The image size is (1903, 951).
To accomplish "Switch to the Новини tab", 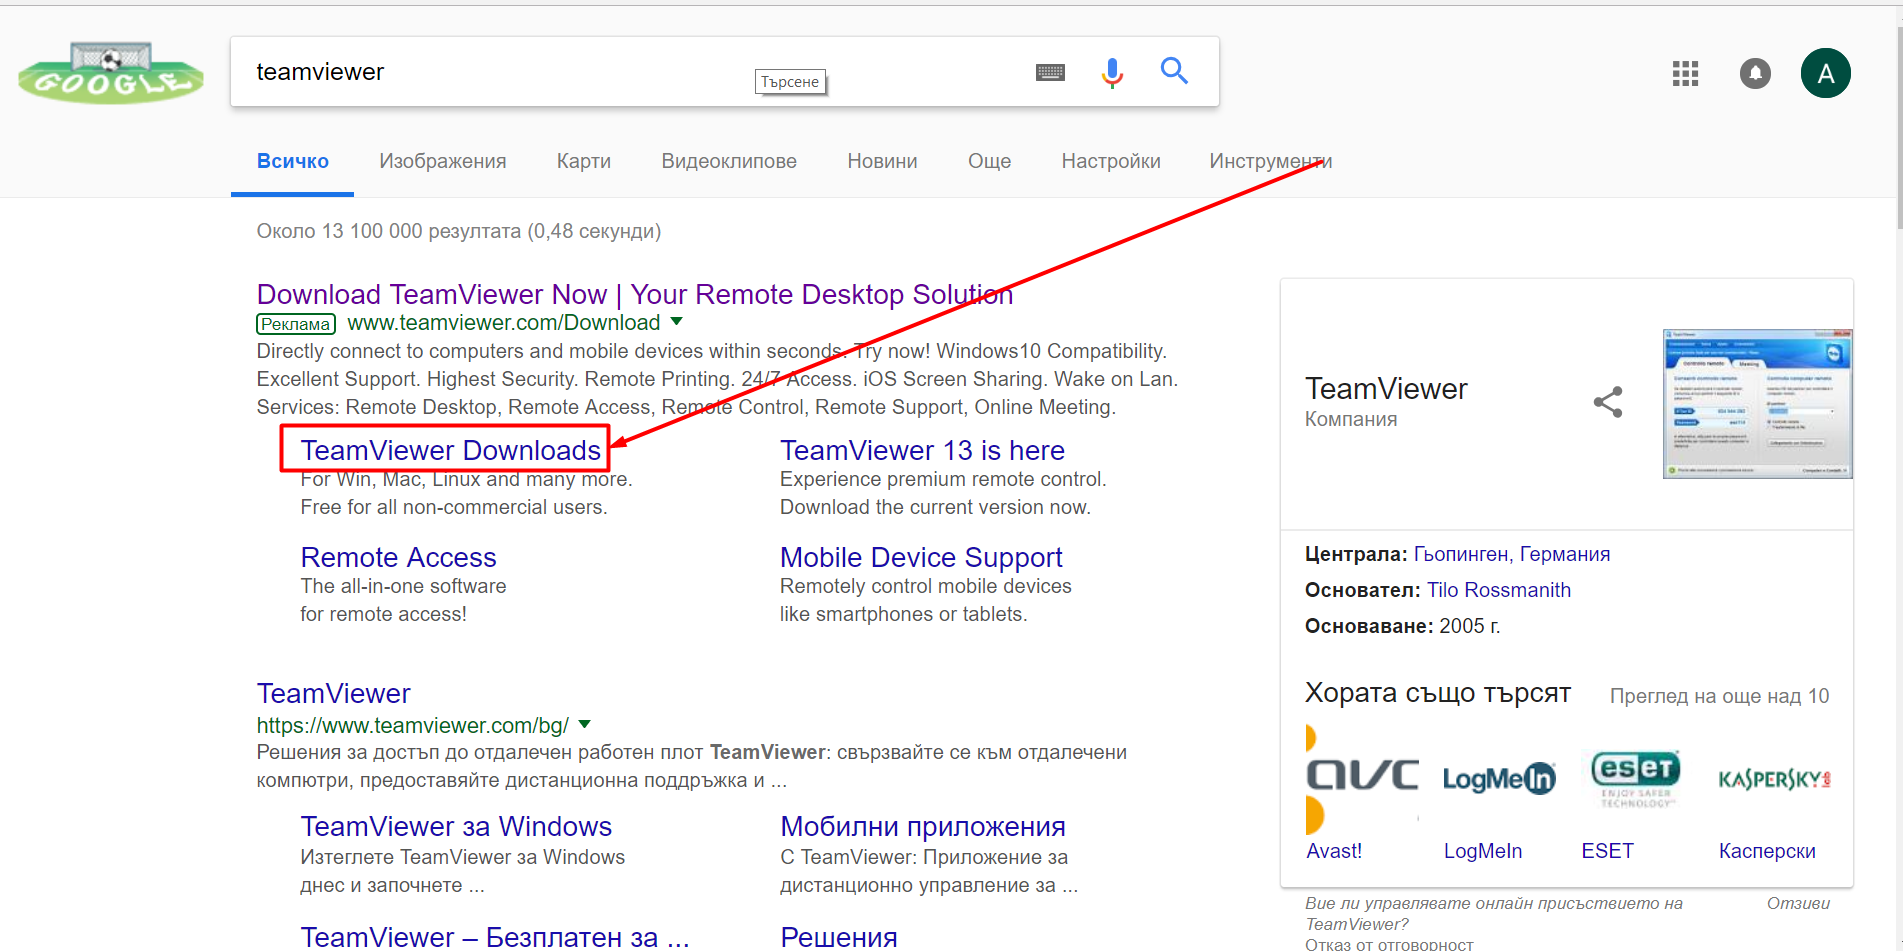I will point(882,161).
